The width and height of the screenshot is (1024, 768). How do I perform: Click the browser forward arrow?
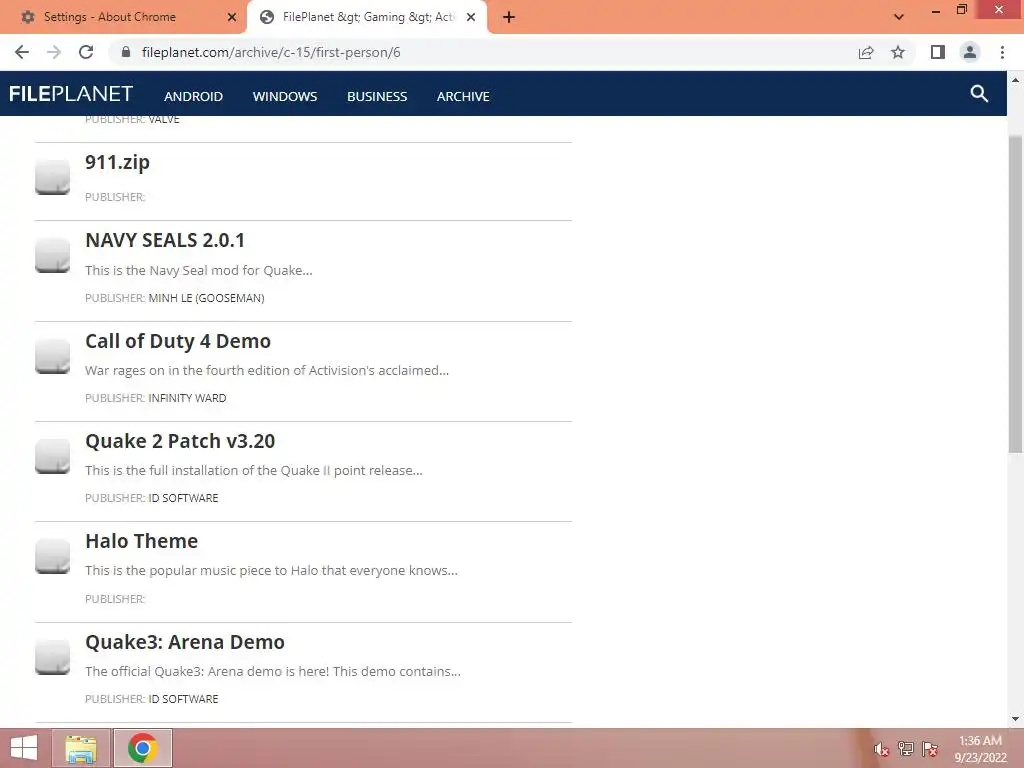pyautogui.click(x=54, y=52)
